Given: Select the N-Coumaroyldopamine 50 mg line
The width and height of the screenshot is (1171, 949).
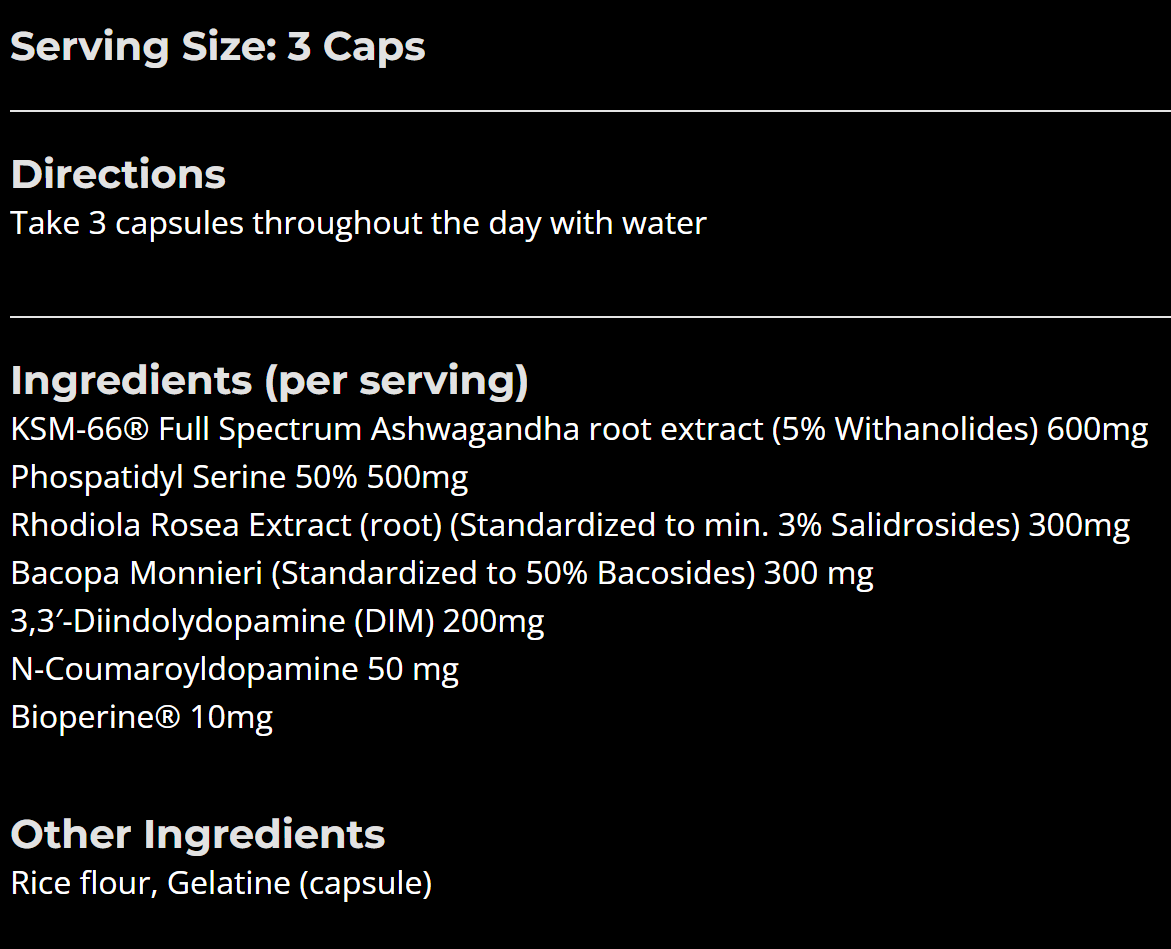Looking at the screenshot, I should (234, 669).
